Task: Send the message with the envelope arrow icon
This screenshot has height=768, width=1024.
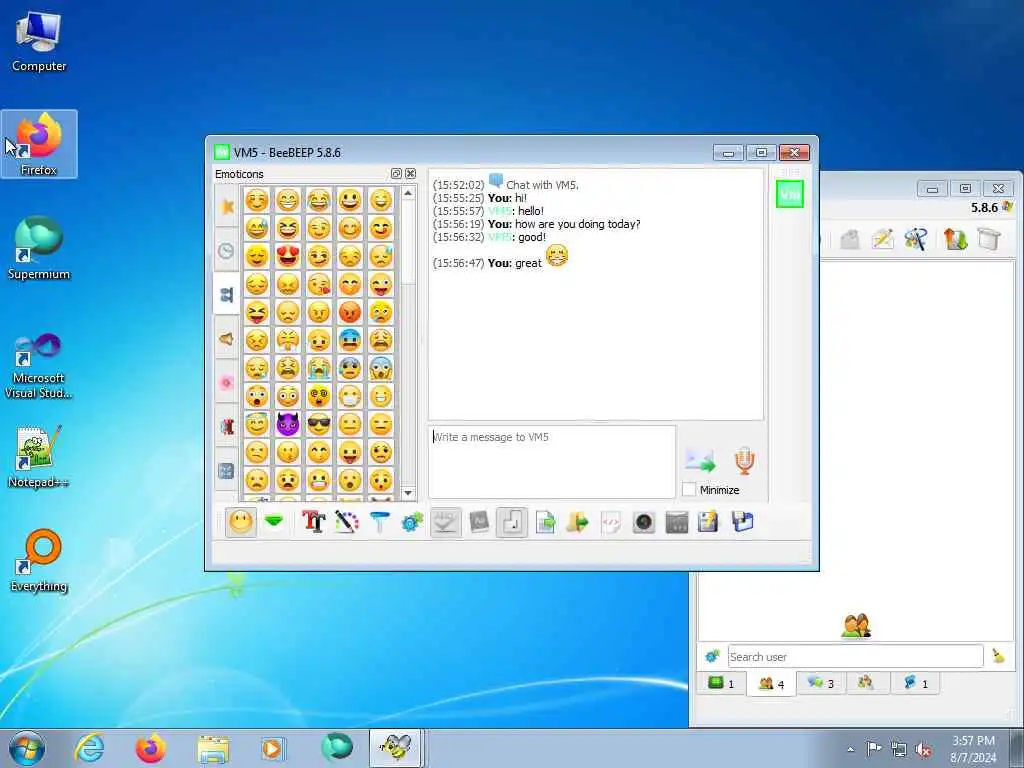Action: point(700,460)
